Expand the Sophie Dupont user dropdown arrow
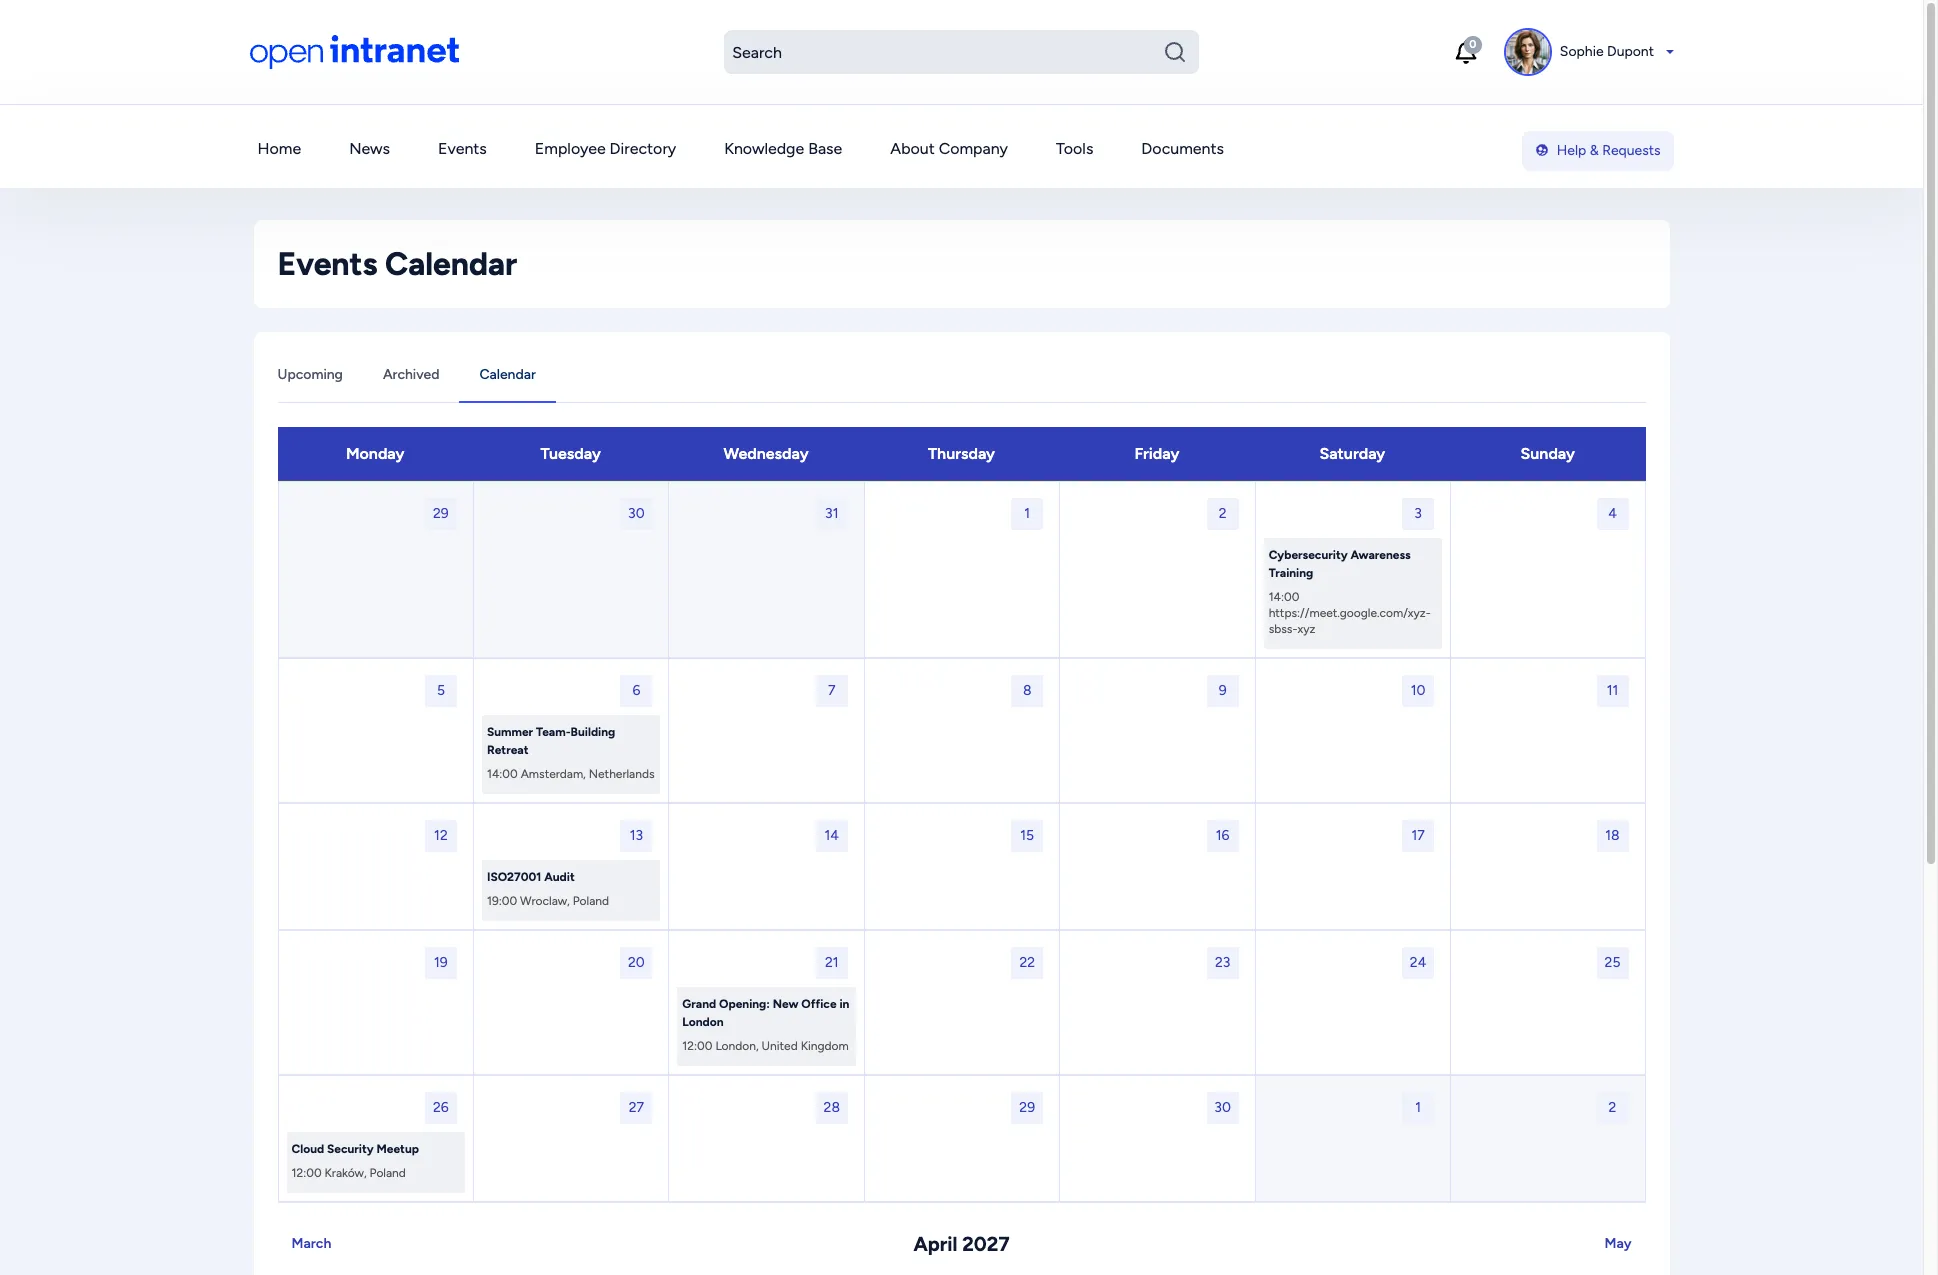Image resolution: width=1938 pixels, height=1275 pixels. (x=1669, y=52)
